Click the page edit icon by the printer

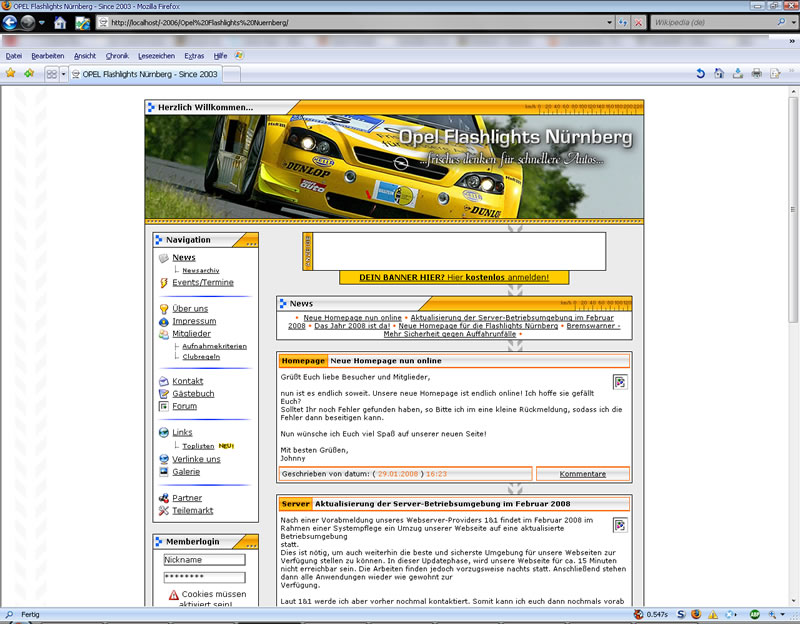(775, 73)
